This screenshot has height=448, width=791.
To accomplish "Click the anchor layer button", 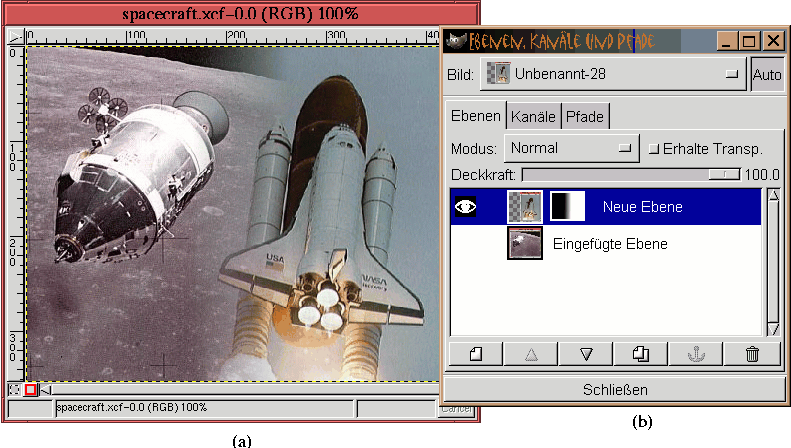I will tap(697, 353).
